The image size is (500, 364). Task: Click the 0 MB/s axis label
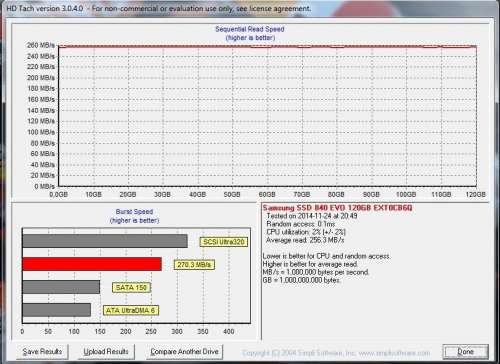point(44,186)
